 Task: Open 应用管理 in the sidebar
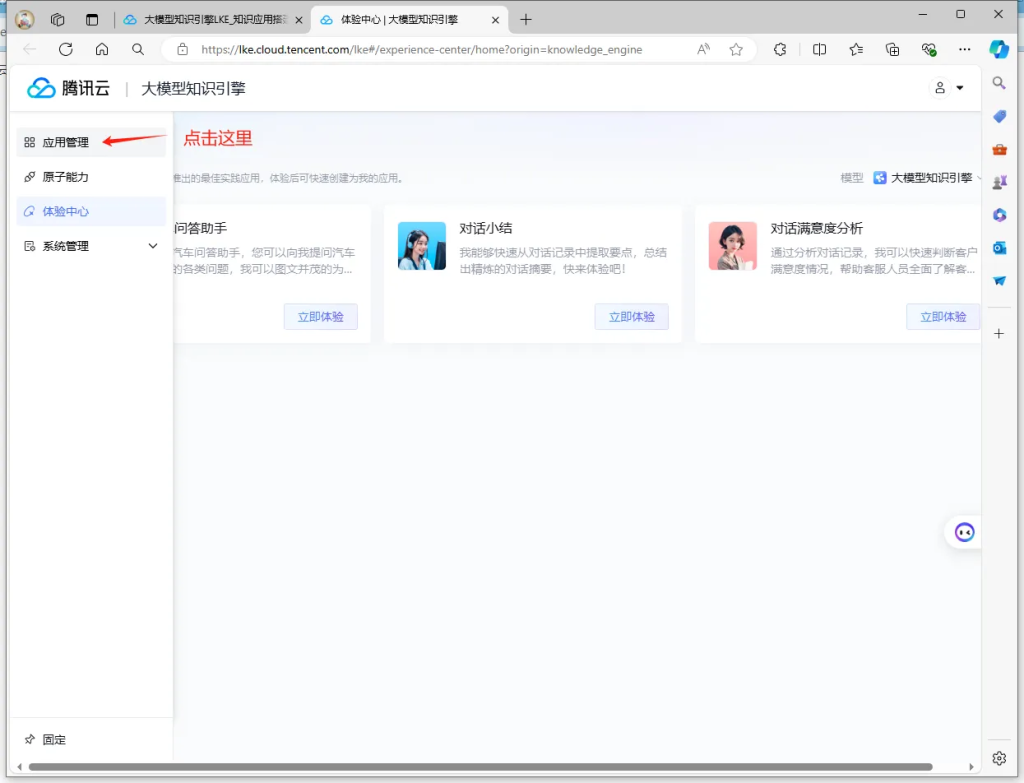click(66, 142)
